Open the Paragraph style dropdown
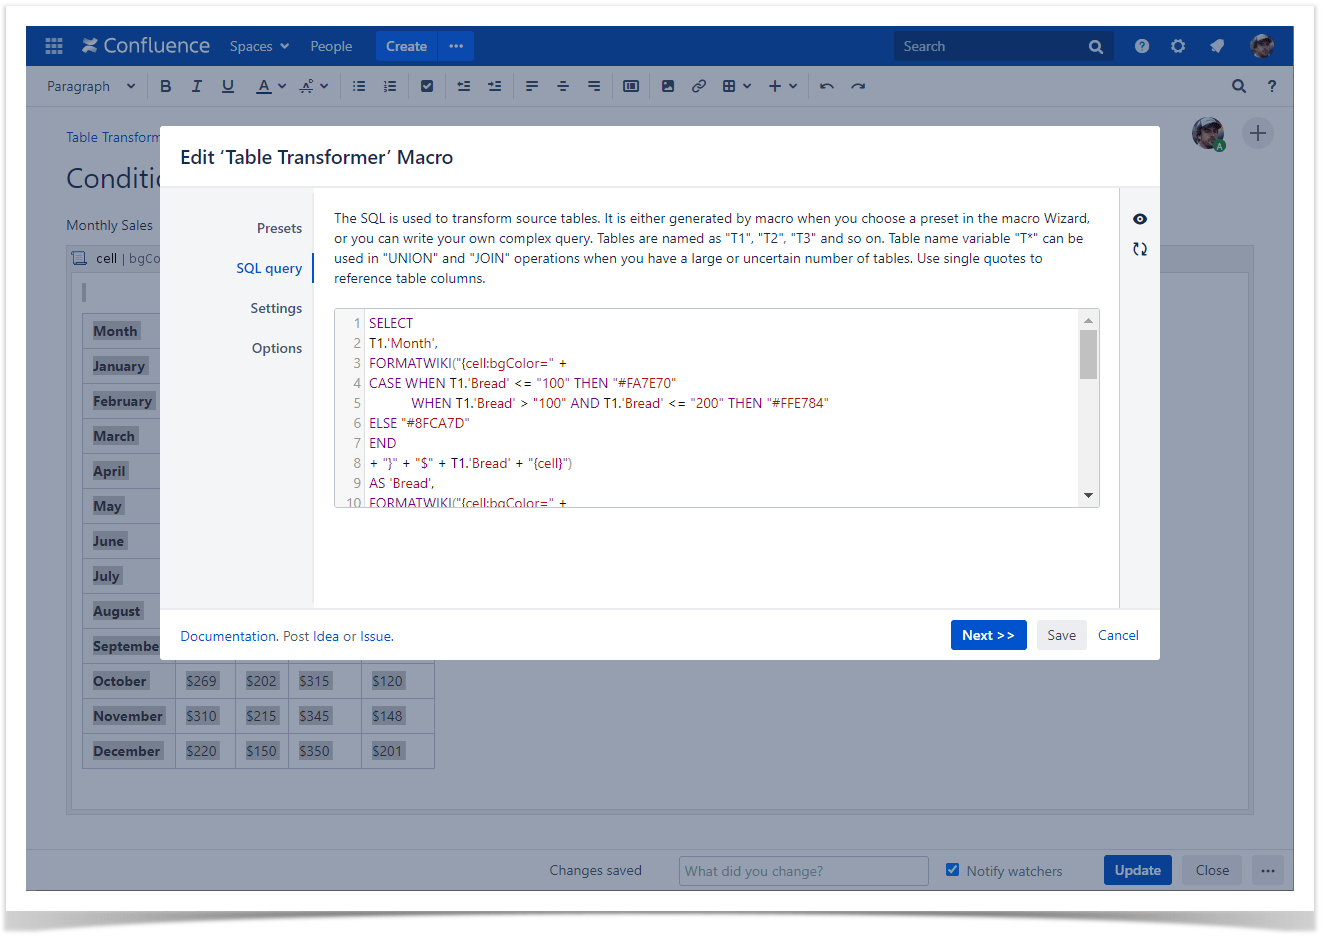Viewport: 1328px width, 940px height. click(90, 86)
